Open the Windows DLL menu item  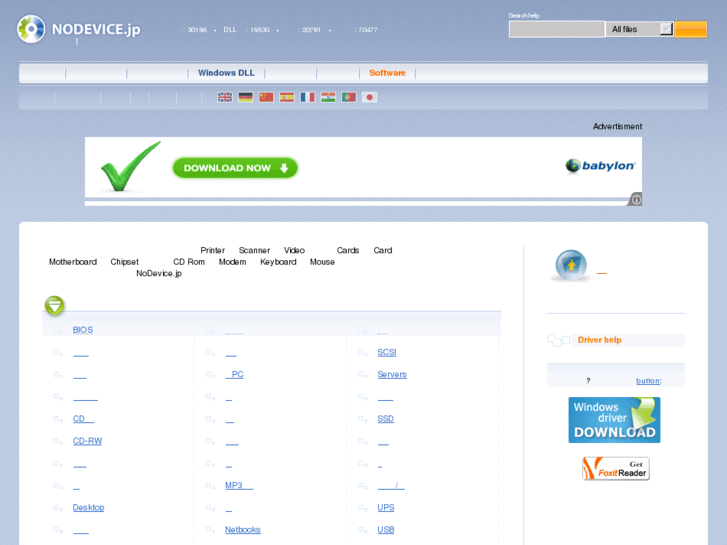coord(226,73)
